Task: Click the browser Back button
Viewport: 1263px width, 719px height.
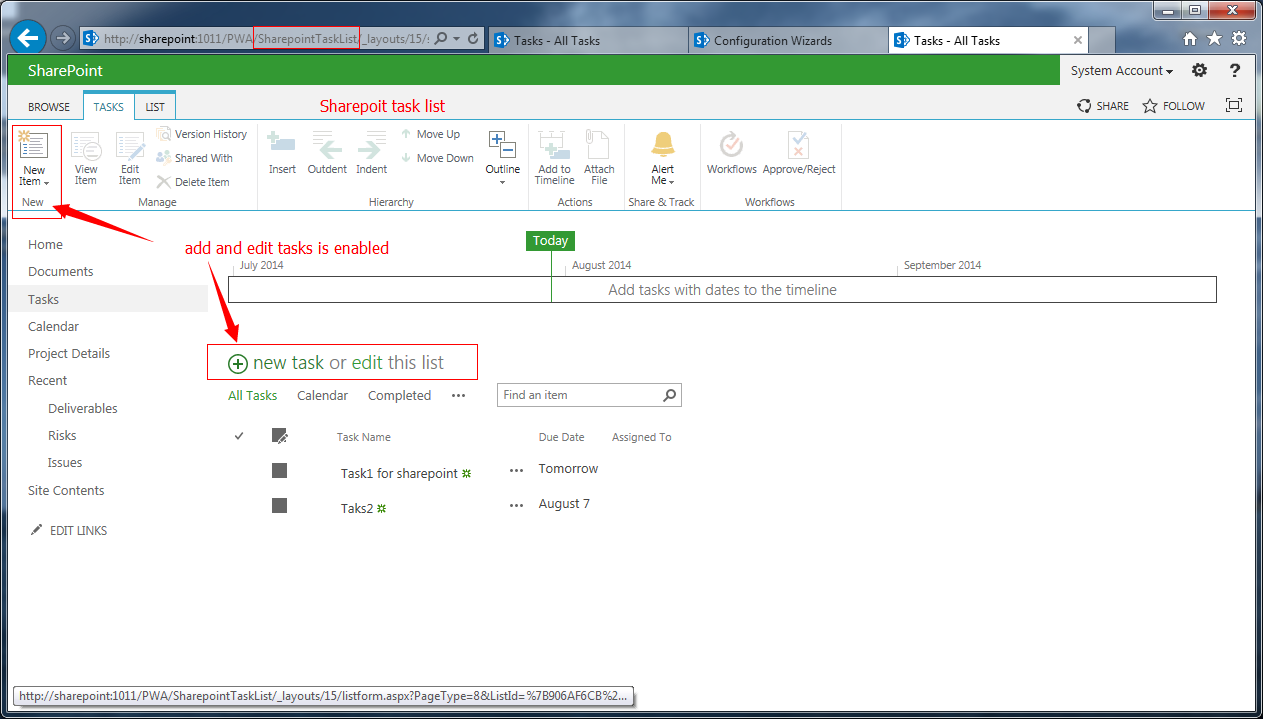Action: (x=30, y=38)
